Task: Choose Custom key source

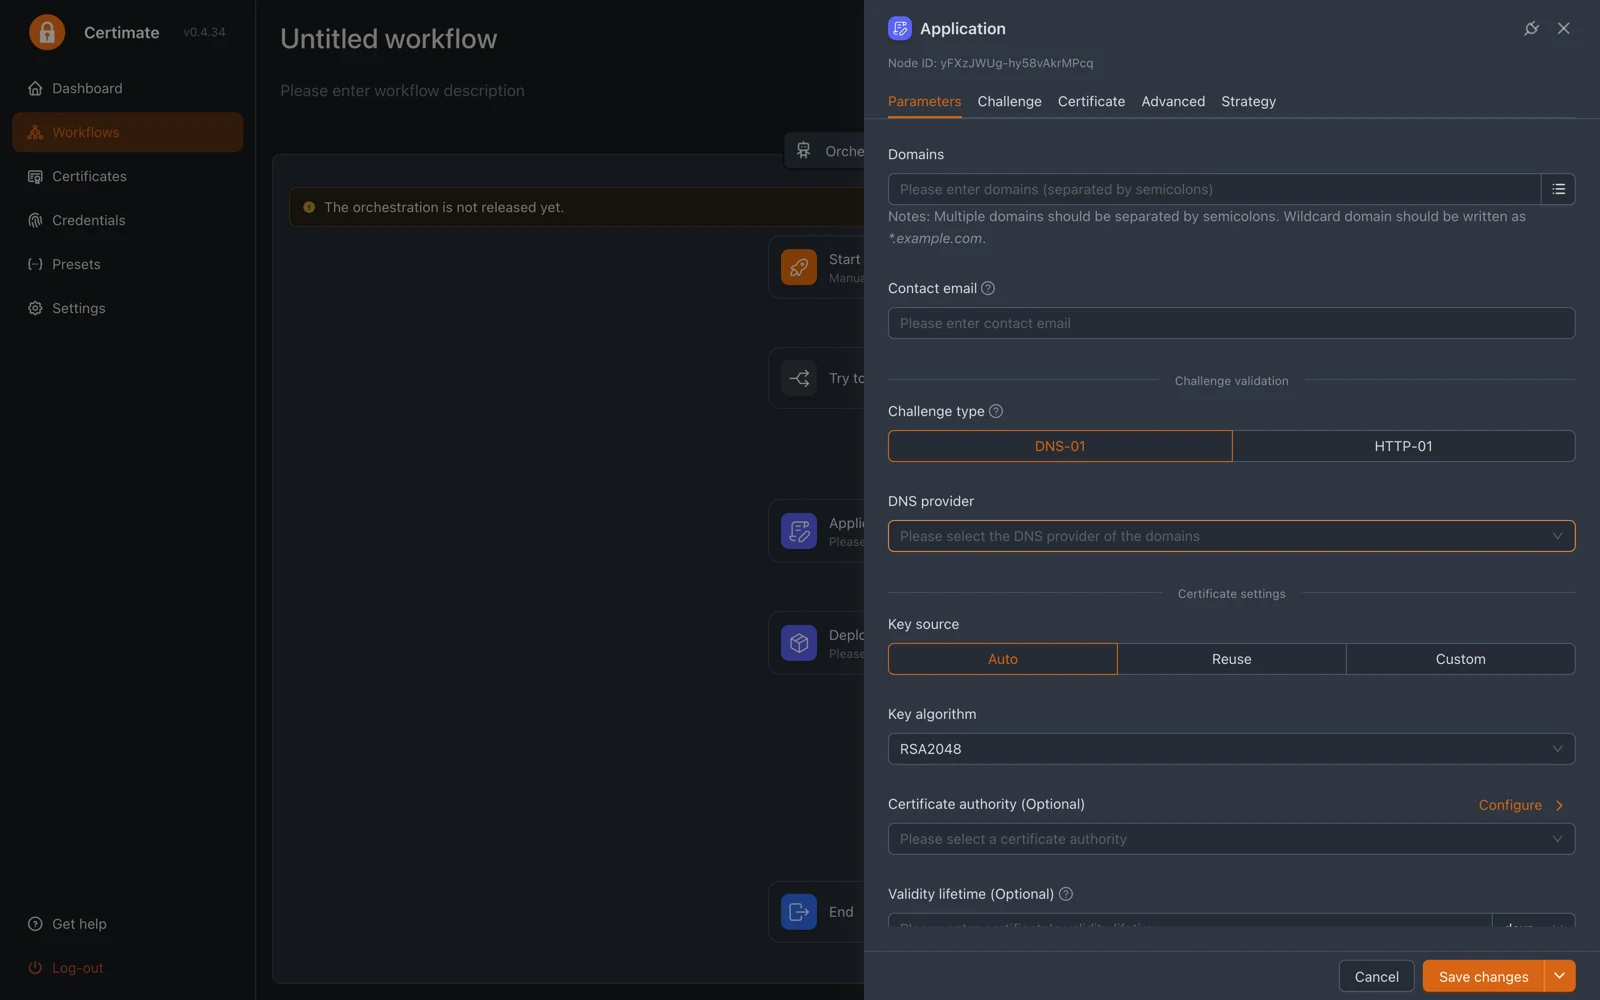Action: [x=1461, y=659]
